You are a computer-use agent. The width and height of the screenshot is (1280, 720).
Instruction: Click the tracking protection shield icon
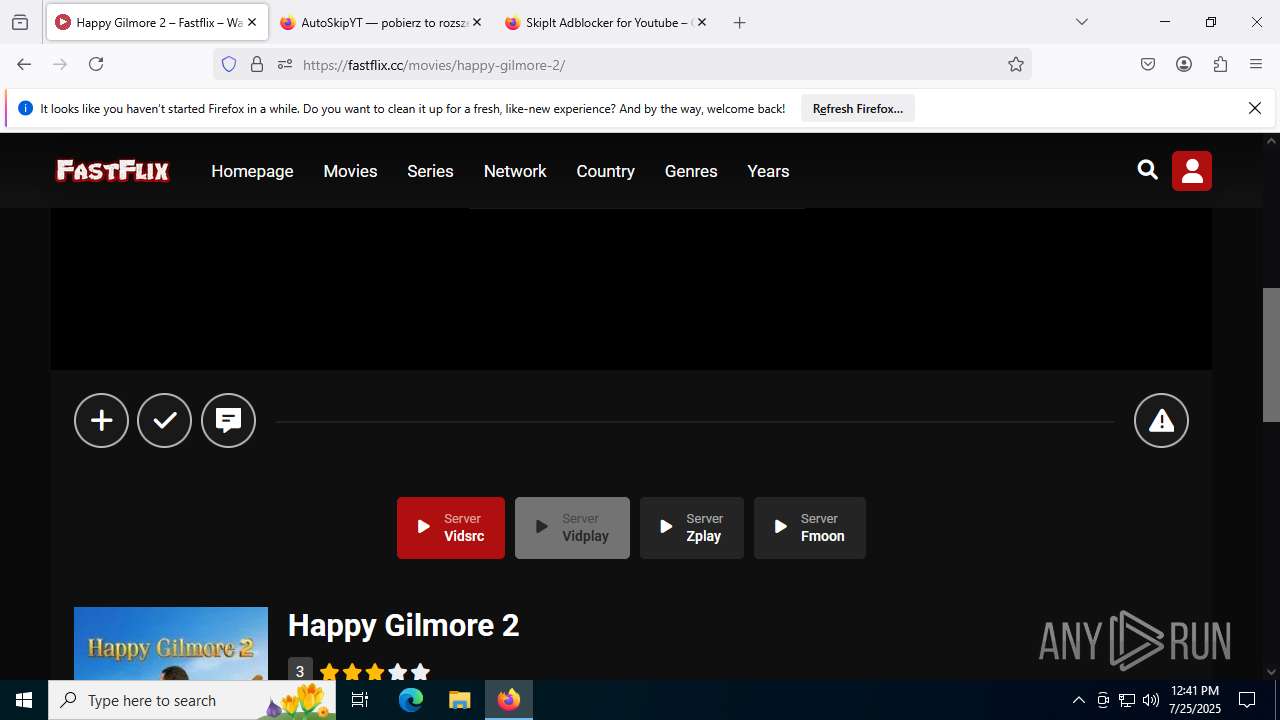(x=229, y=64)
